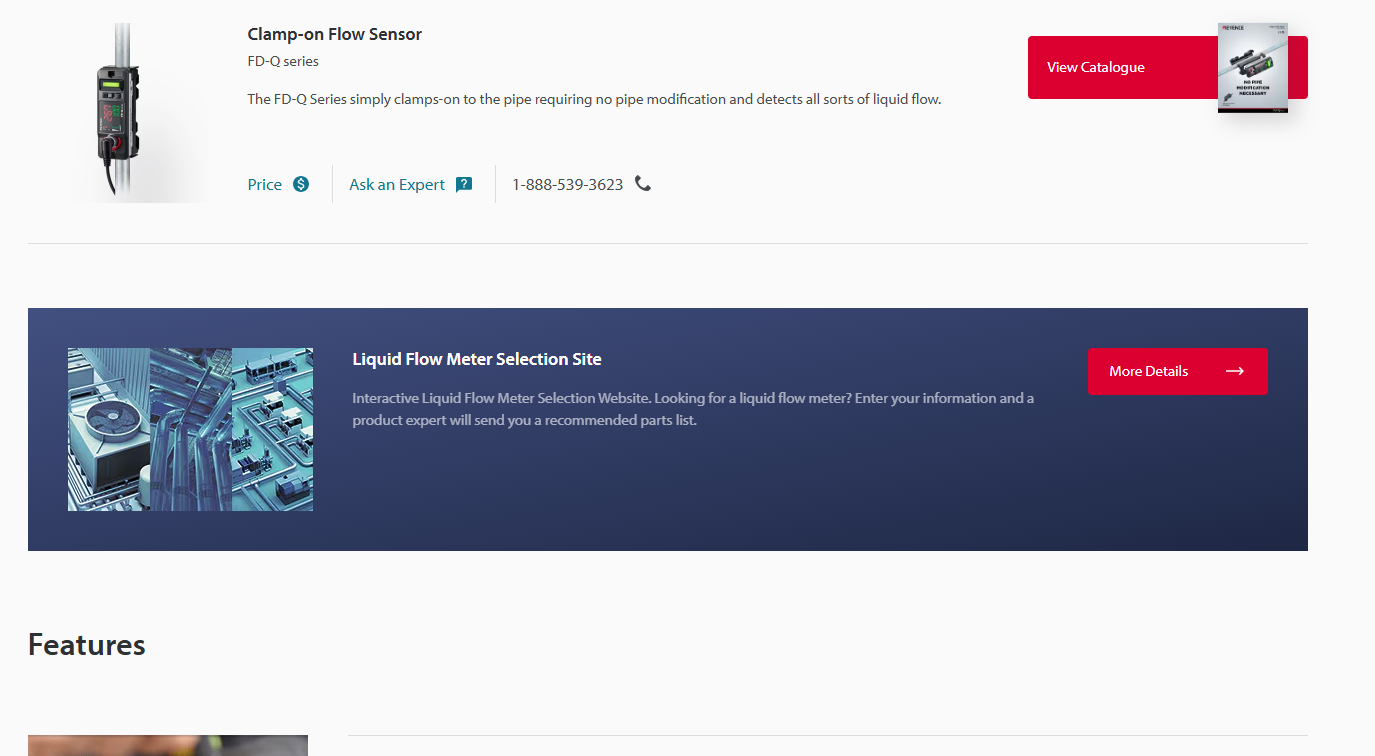Click the Interactive Liquid Flow Meter banner description
Viewport: 1375px width, 756px height.
693,409
